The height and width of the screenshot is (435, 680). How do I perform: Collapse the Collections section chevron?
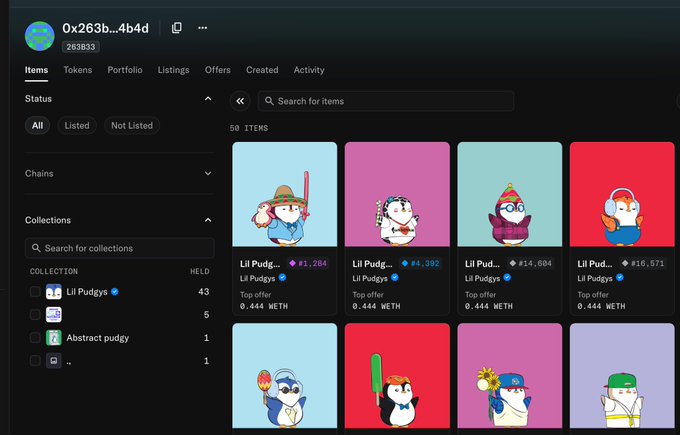point(208,220)
